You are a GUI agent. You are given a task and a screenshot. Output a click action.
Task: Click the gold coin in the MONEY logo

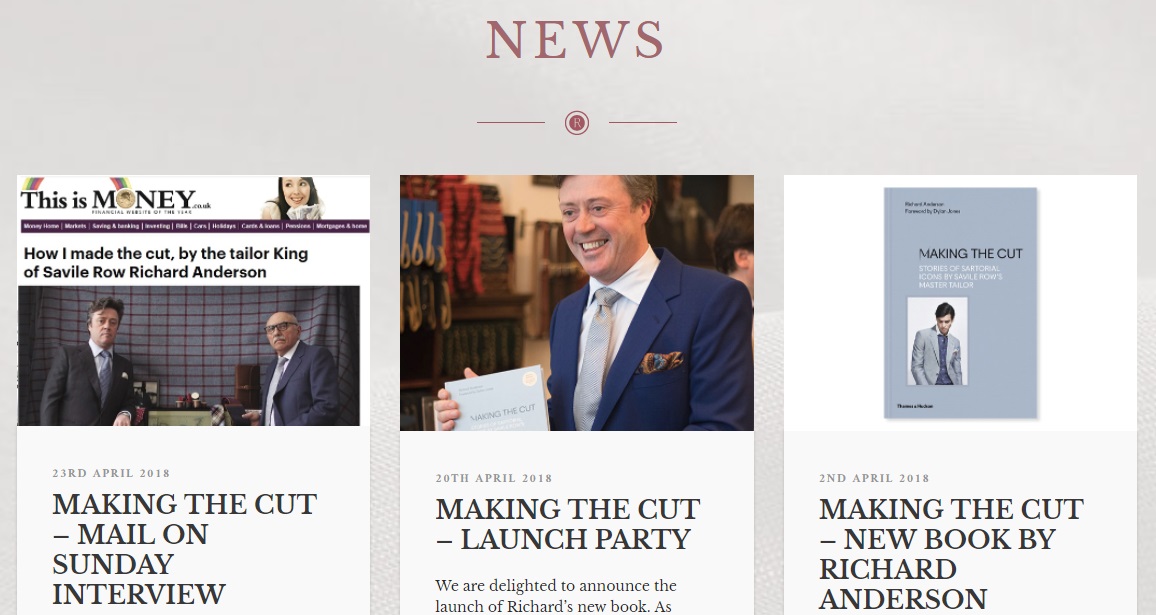125,198
